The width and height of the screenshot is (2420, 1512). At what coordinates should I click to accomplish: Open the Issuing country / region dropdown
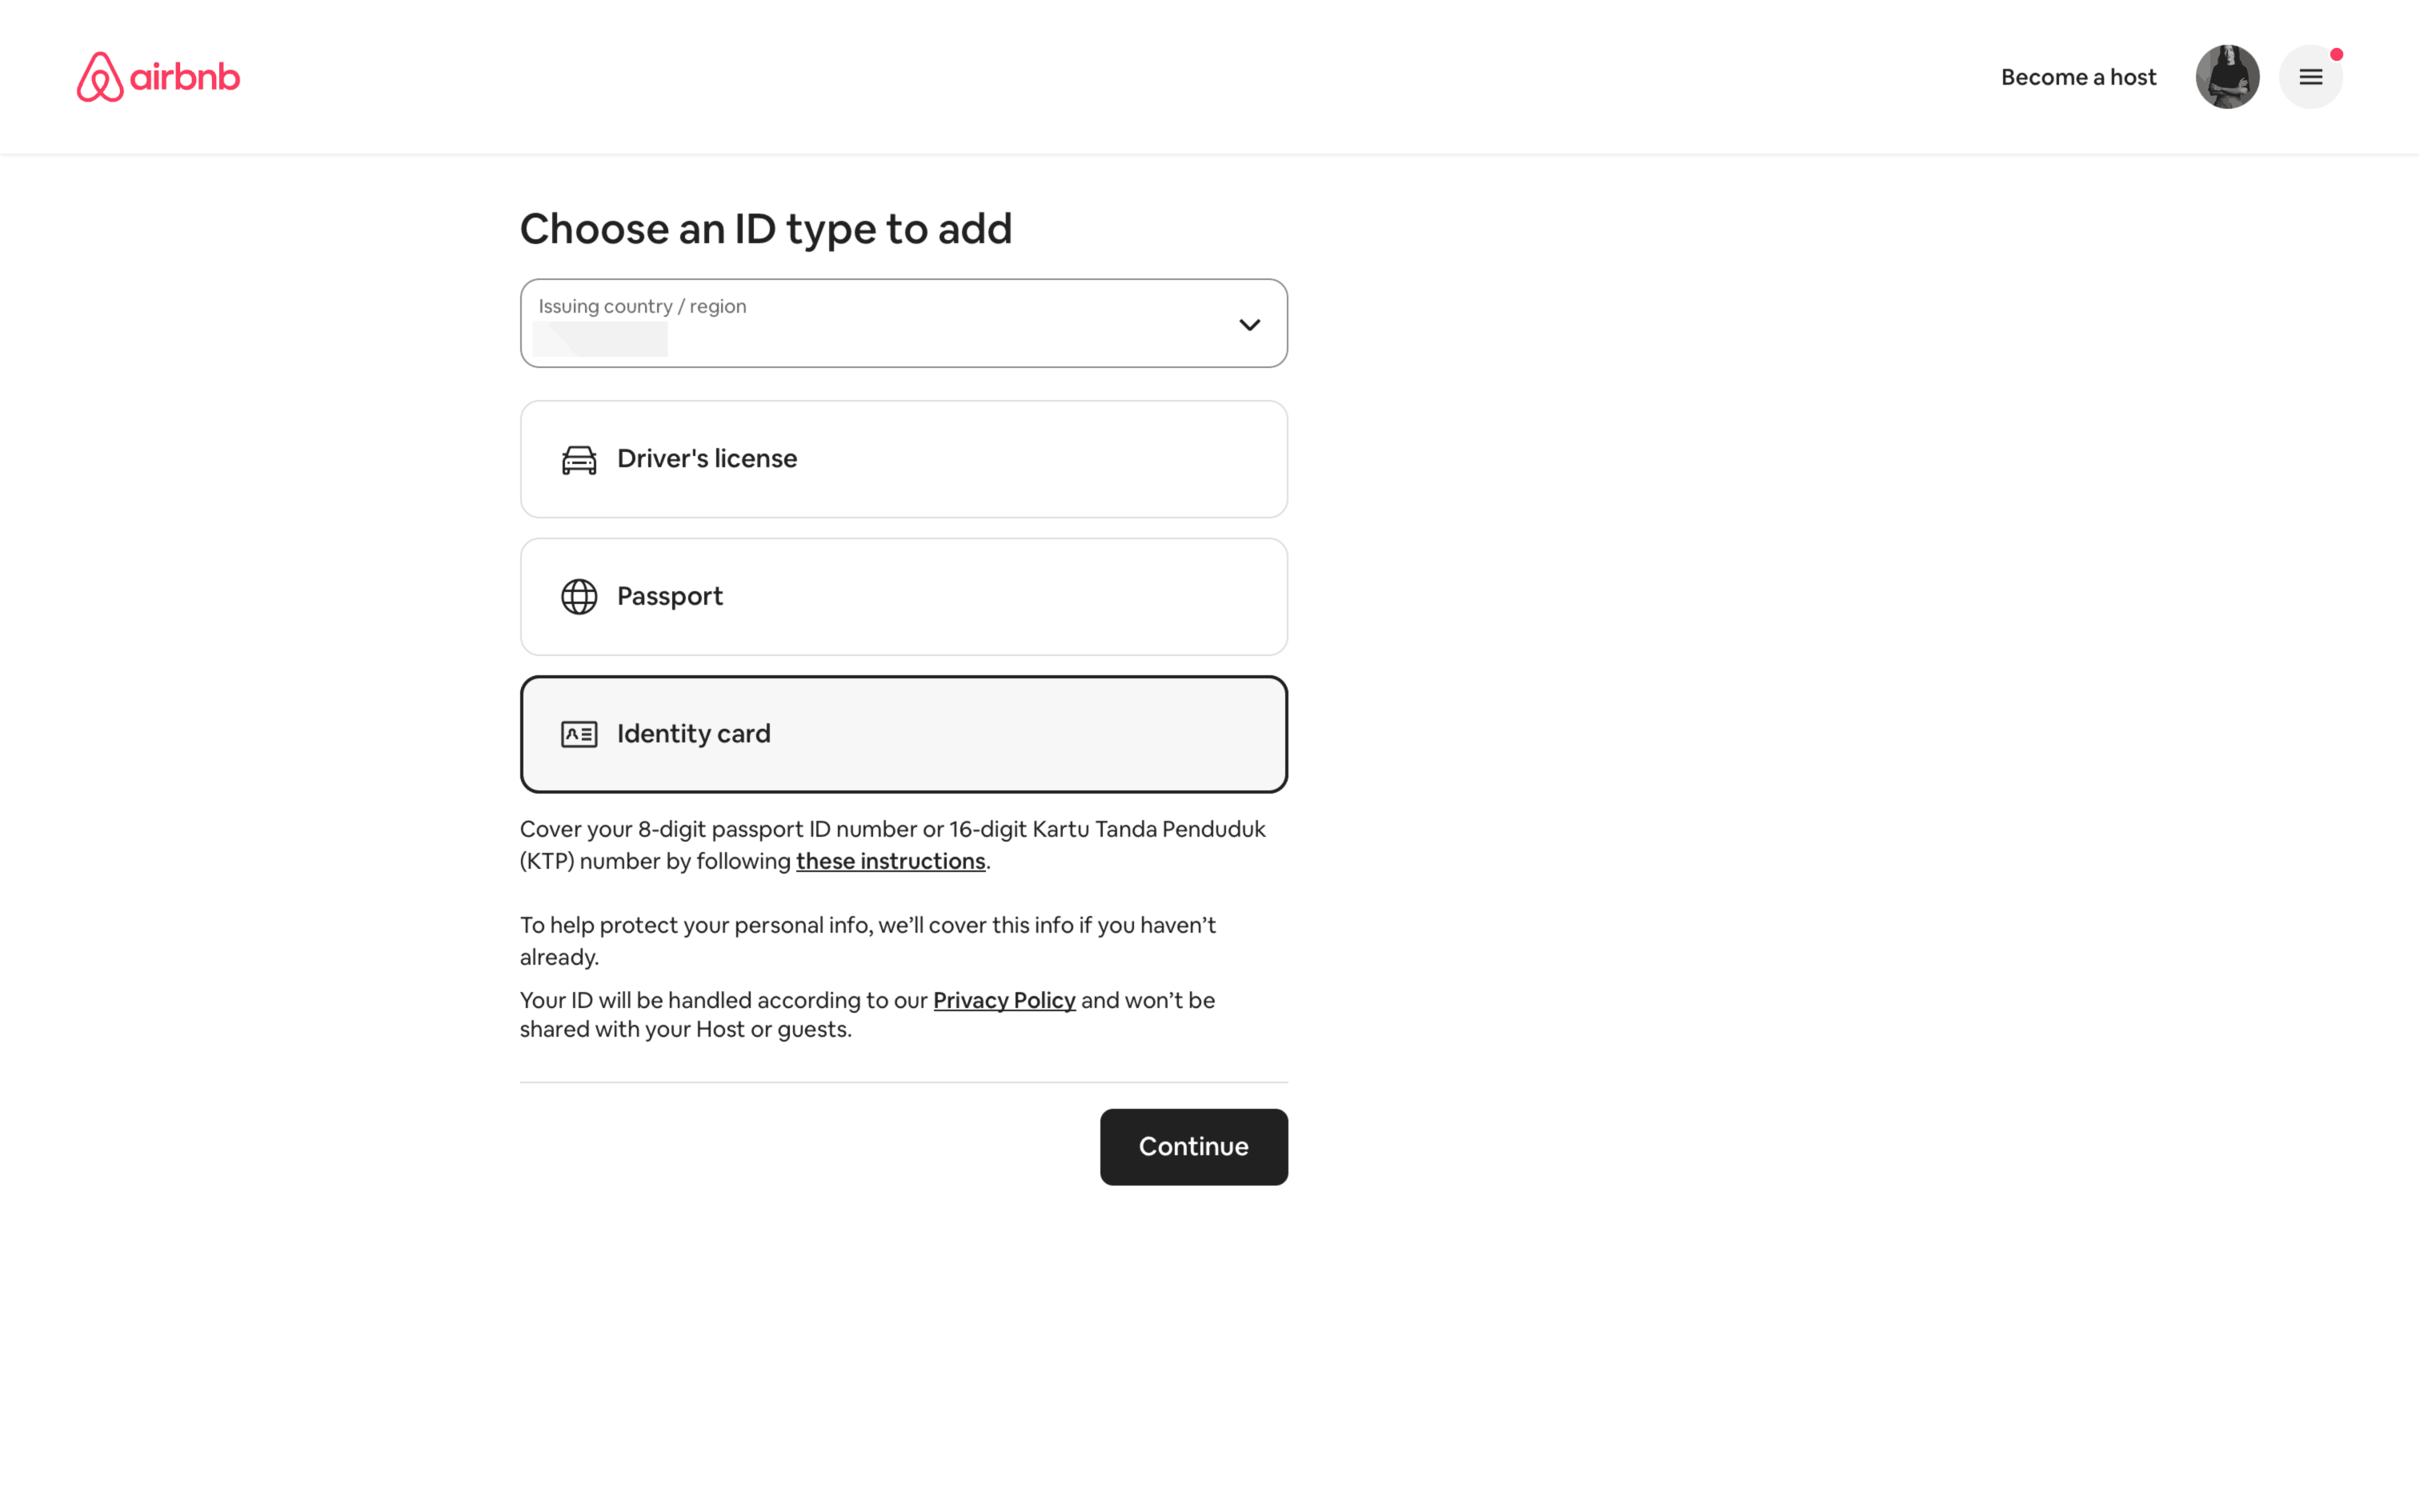click(x=903, y=323)
